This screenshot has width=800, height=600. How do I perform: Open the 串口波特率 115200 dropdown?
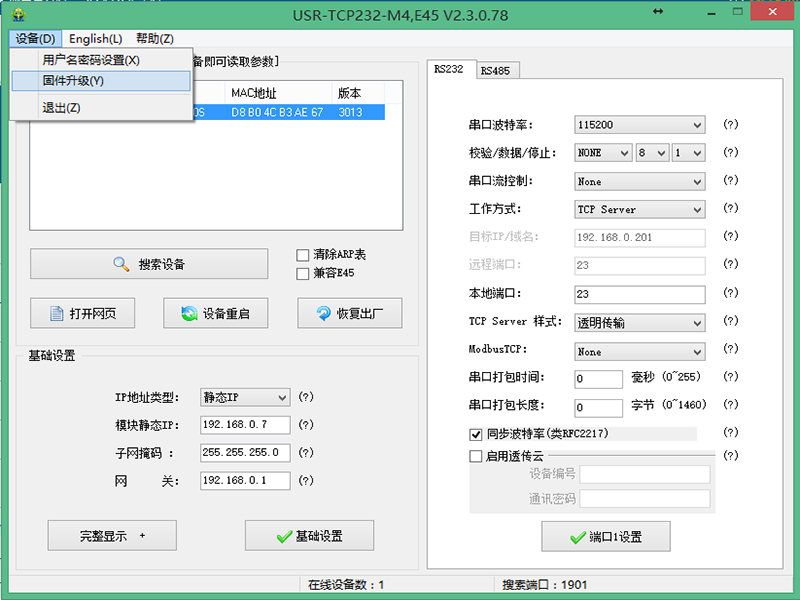(x=640, y=125)
